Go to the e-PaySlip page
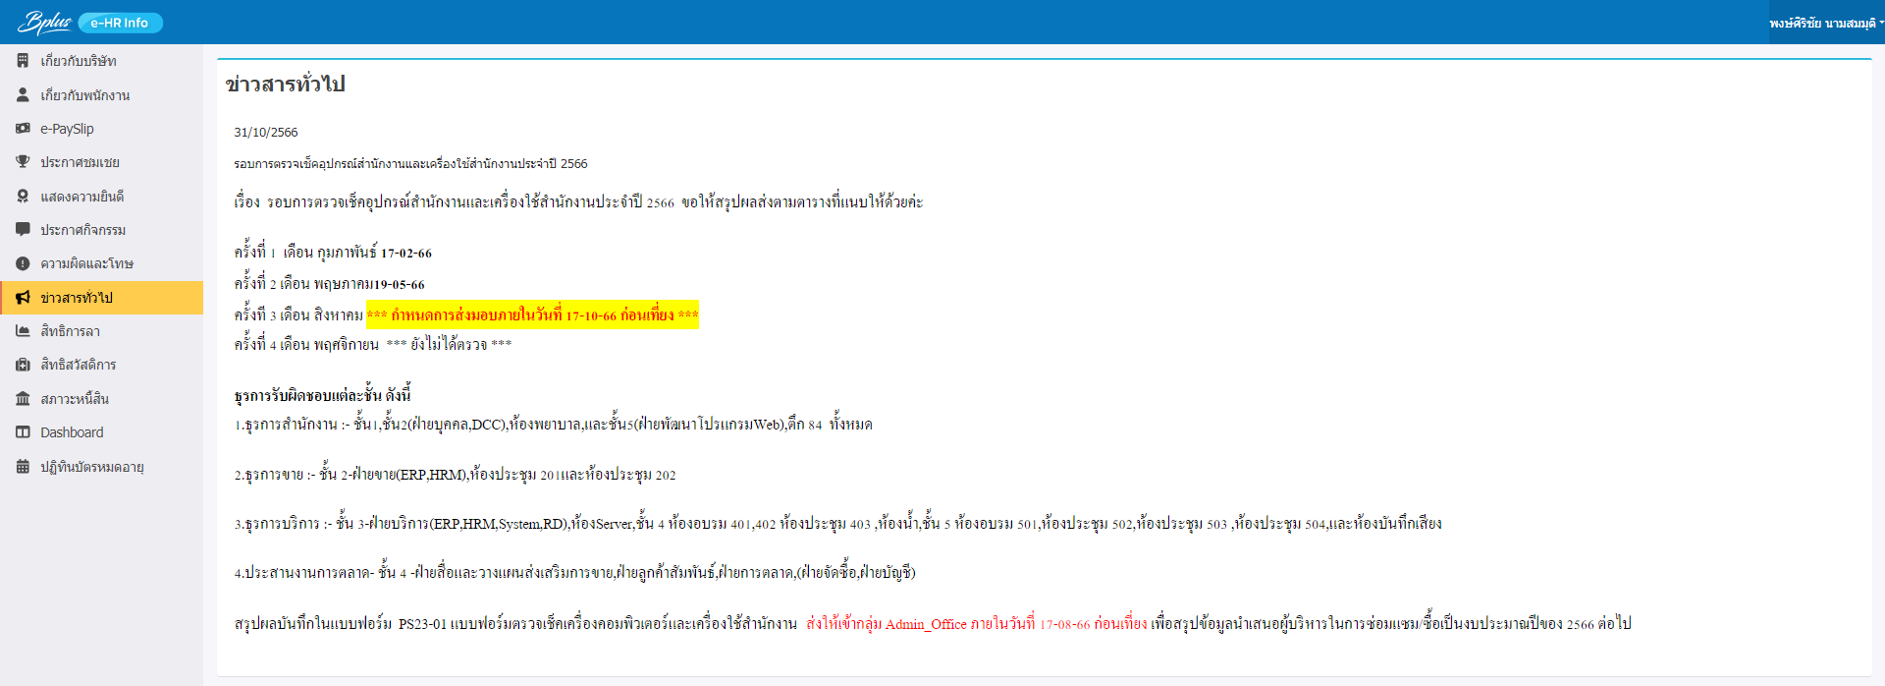This screenshot has width=1885, height=686. [x=101, y=128]
